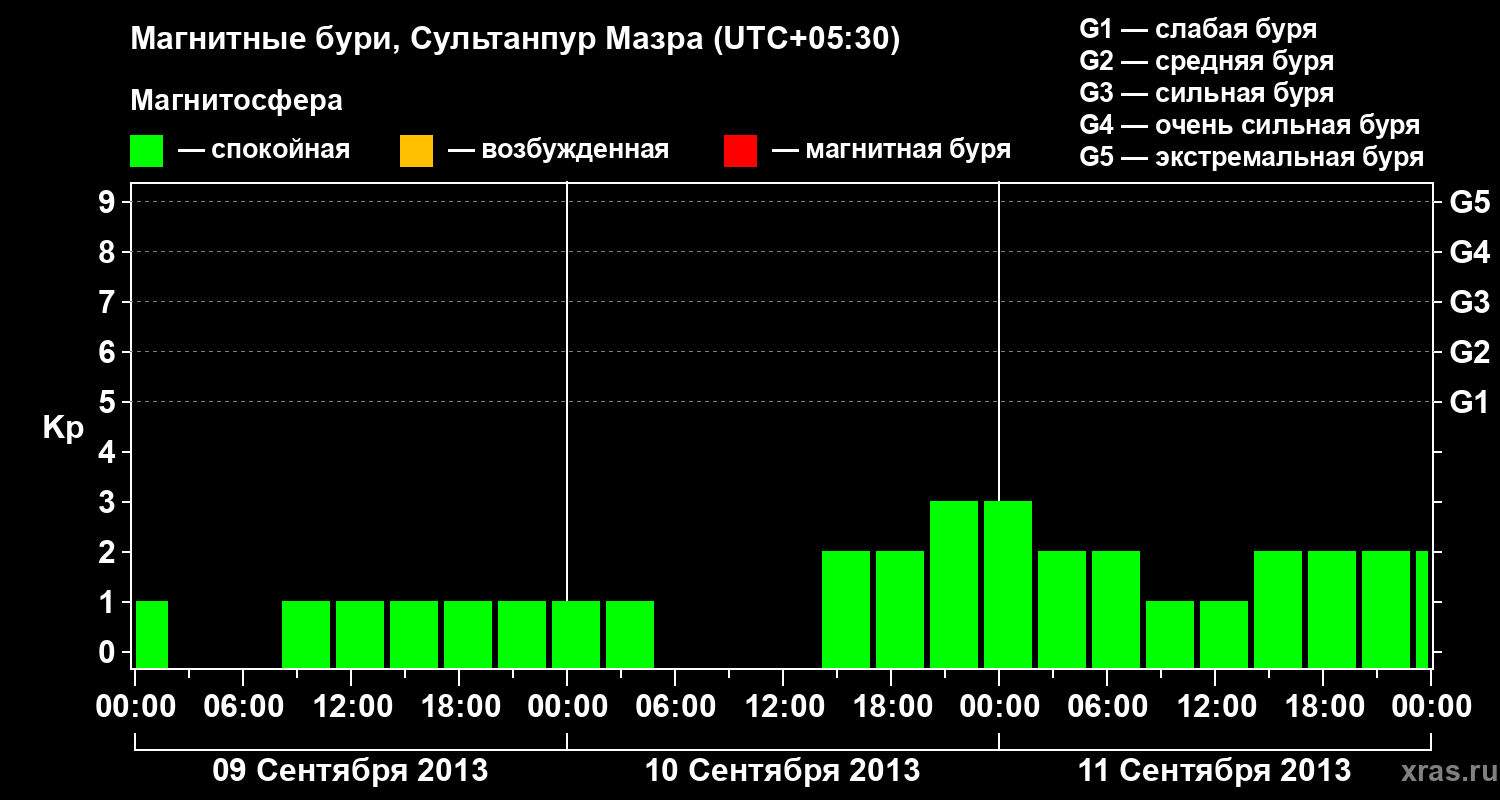Viewport: 1500px width, 800px height.
Task: Click the '11 Сентября 2013' date label
Action: coord(1214,770)
